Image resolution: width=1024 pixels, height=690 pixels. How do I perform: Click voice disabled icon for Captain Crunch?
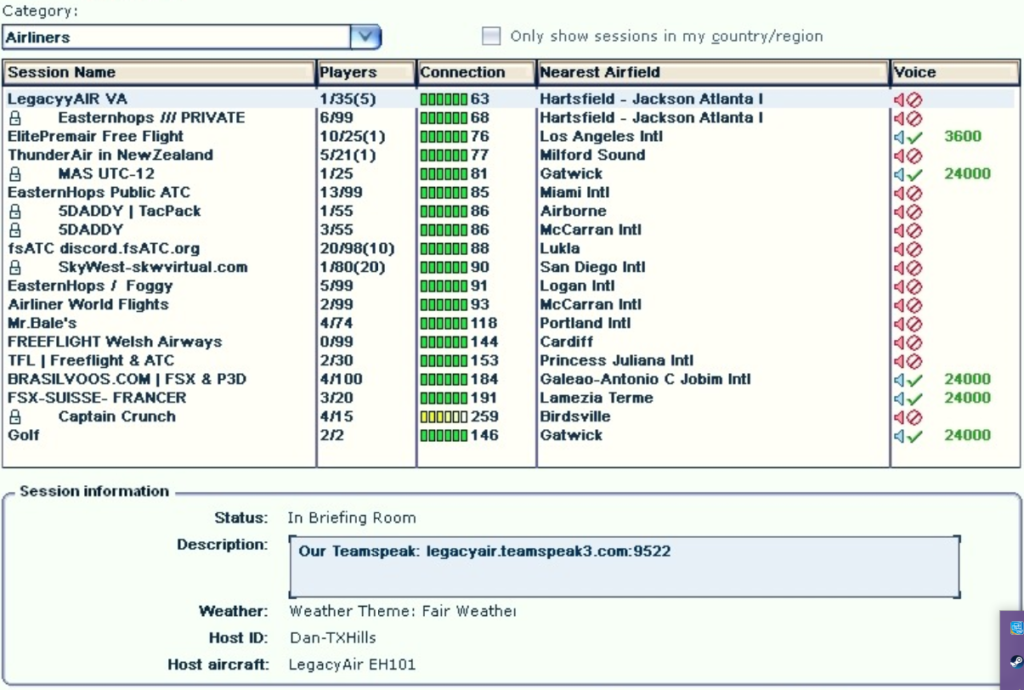908,416
